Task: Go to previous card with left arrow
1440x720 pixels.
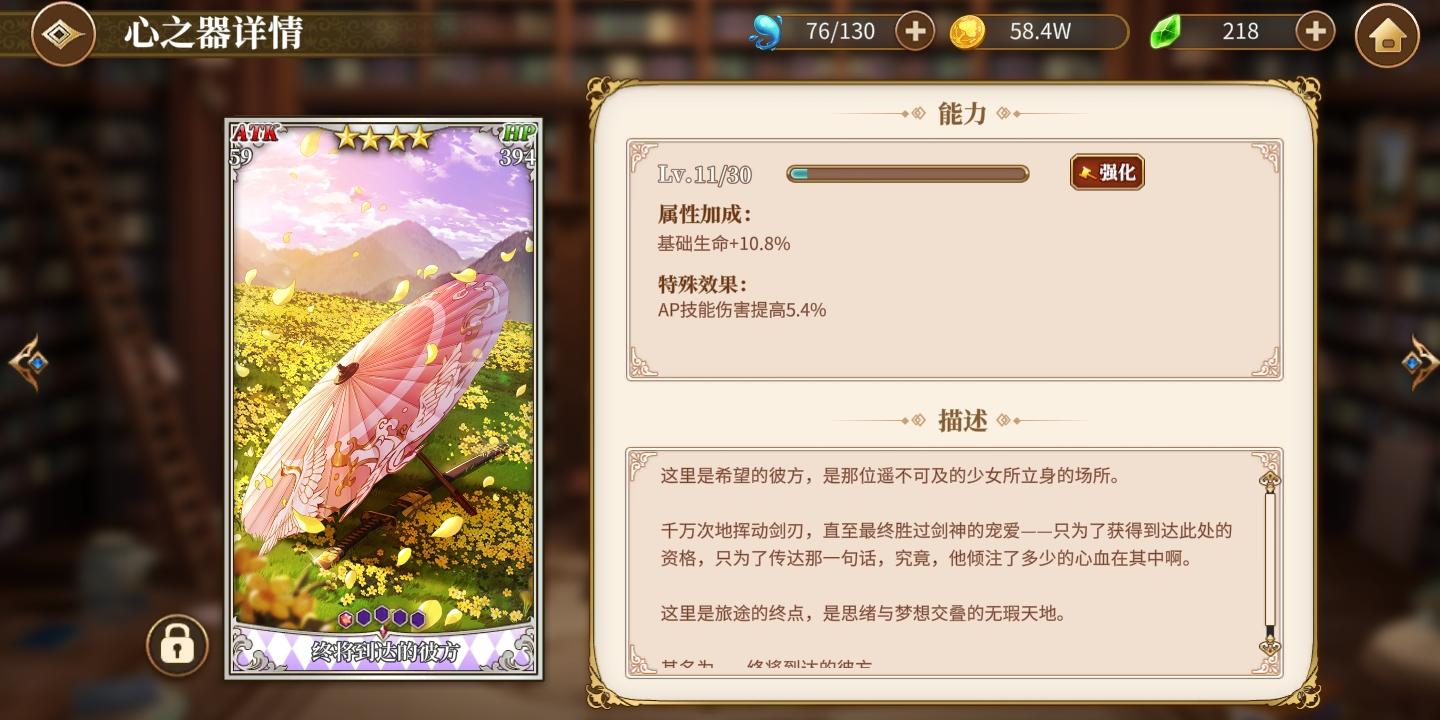Action: click(x=29, y=361)
